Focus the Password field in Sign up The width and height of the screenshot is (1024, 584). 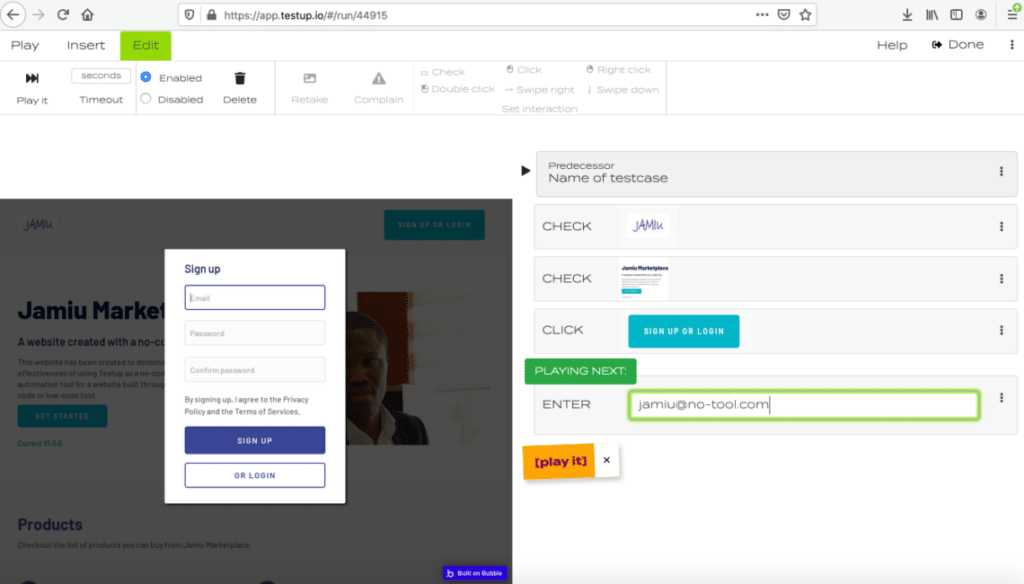255,333
